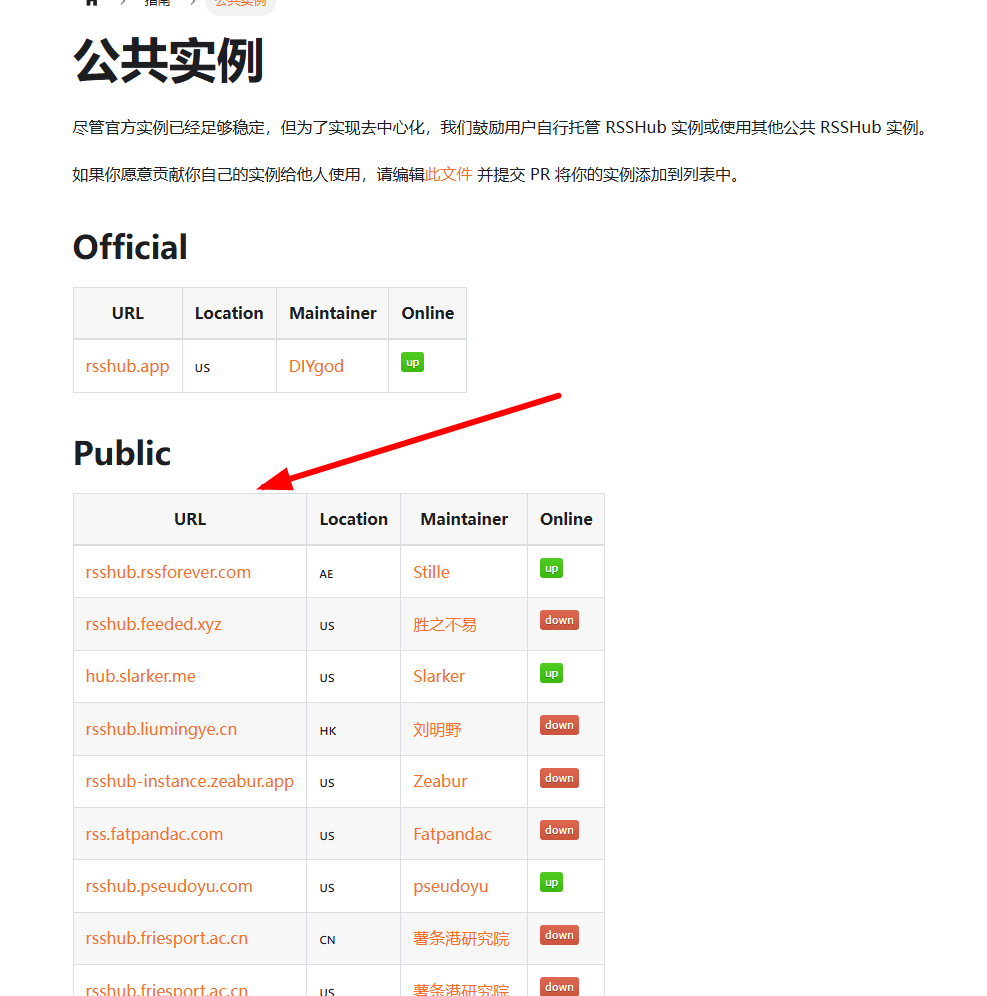Click the down badge in the rsshub.liumingye.cn row
This screenshot has width=987, height=996.
pos(560,725)
